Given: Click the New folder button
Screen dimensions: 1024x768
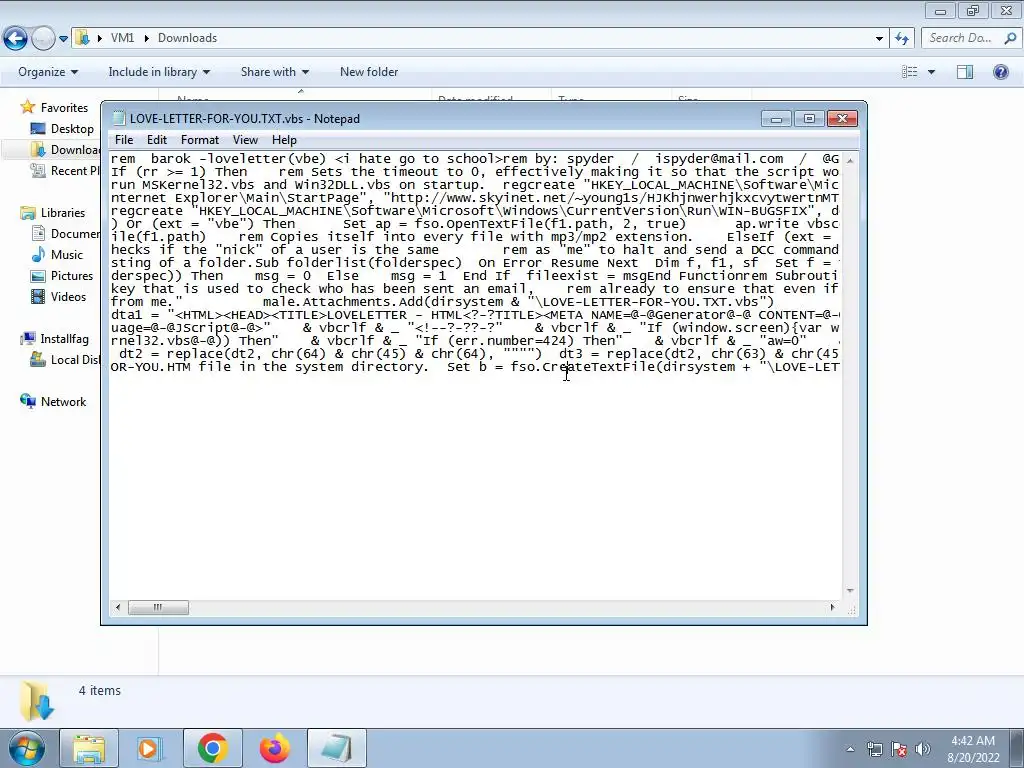Looking at the screenshot, I should point(369,72).
